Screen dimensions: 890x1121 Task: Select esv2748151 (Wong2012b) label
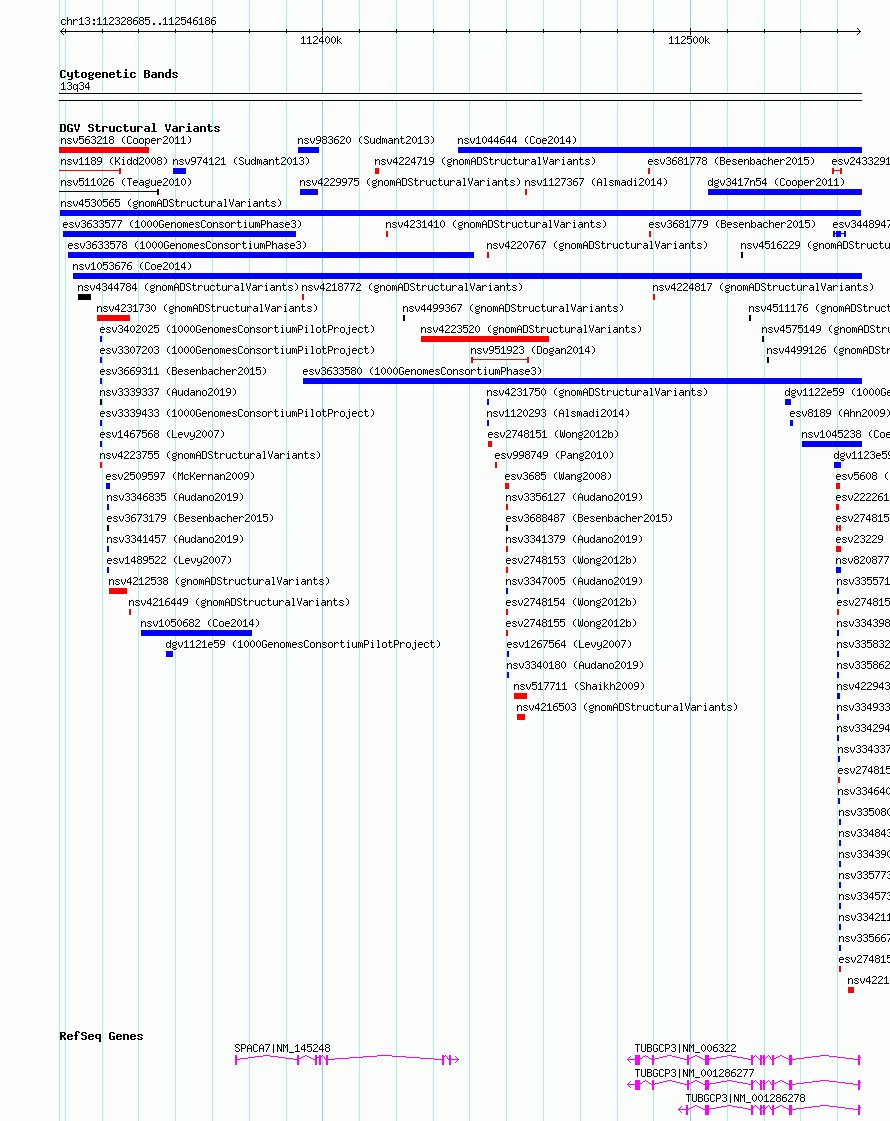553,434
